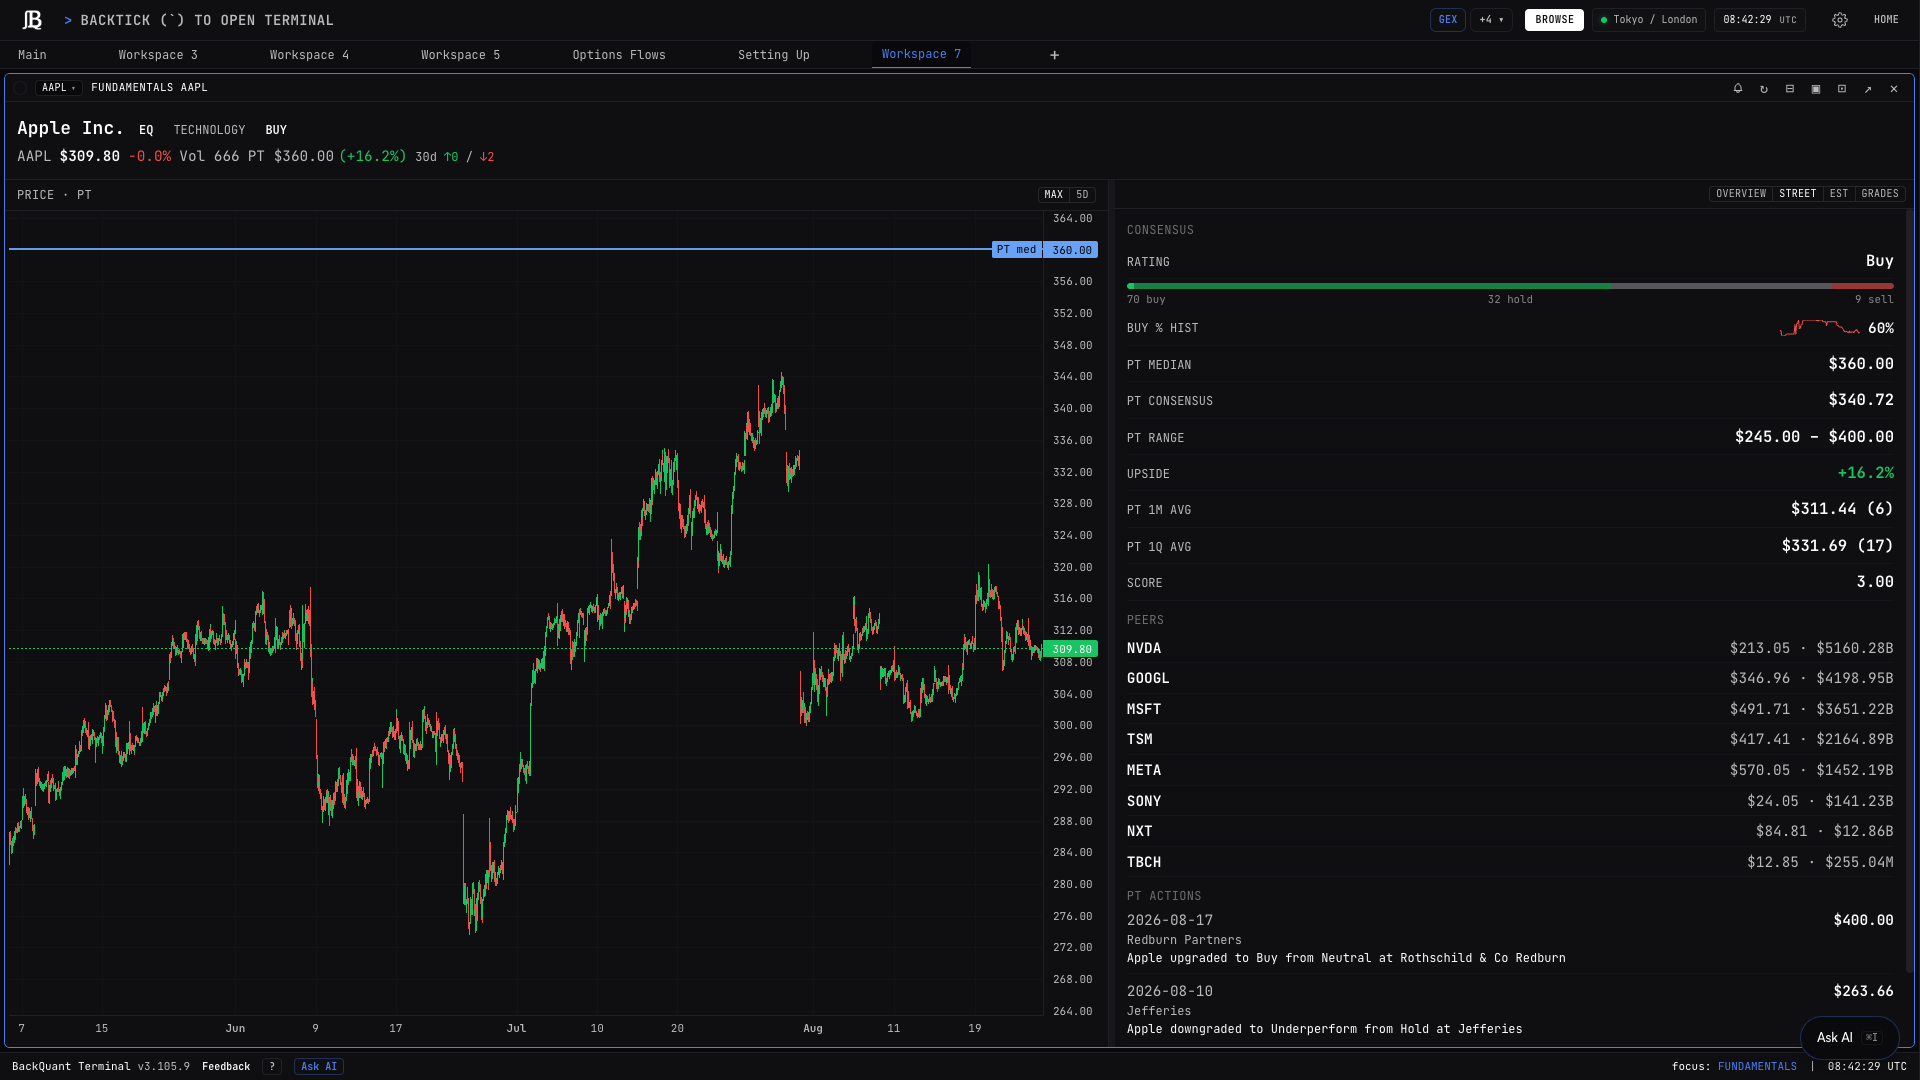Open the AAPL ticker dropdown

click(x=59, y=88)
